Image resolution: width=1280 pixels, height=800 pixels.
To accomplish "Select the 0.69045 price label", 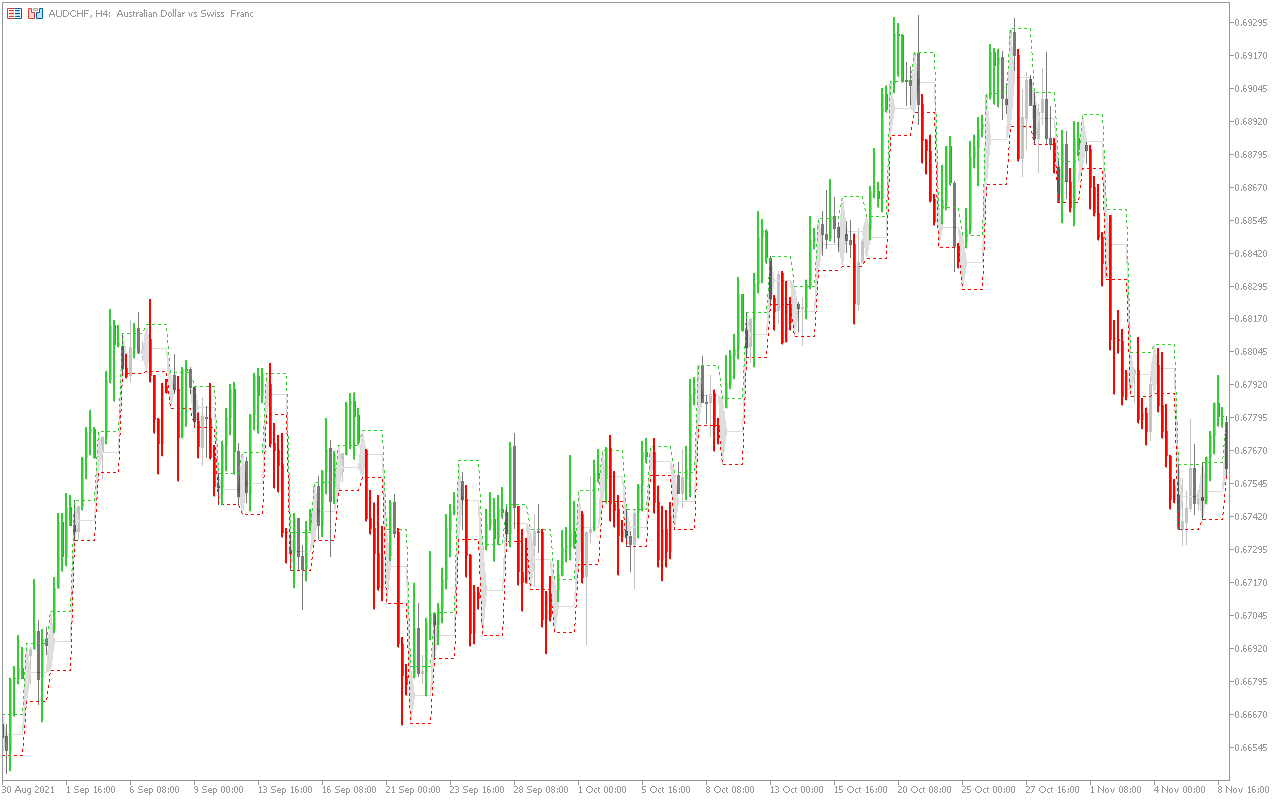I will point(1253,88).
